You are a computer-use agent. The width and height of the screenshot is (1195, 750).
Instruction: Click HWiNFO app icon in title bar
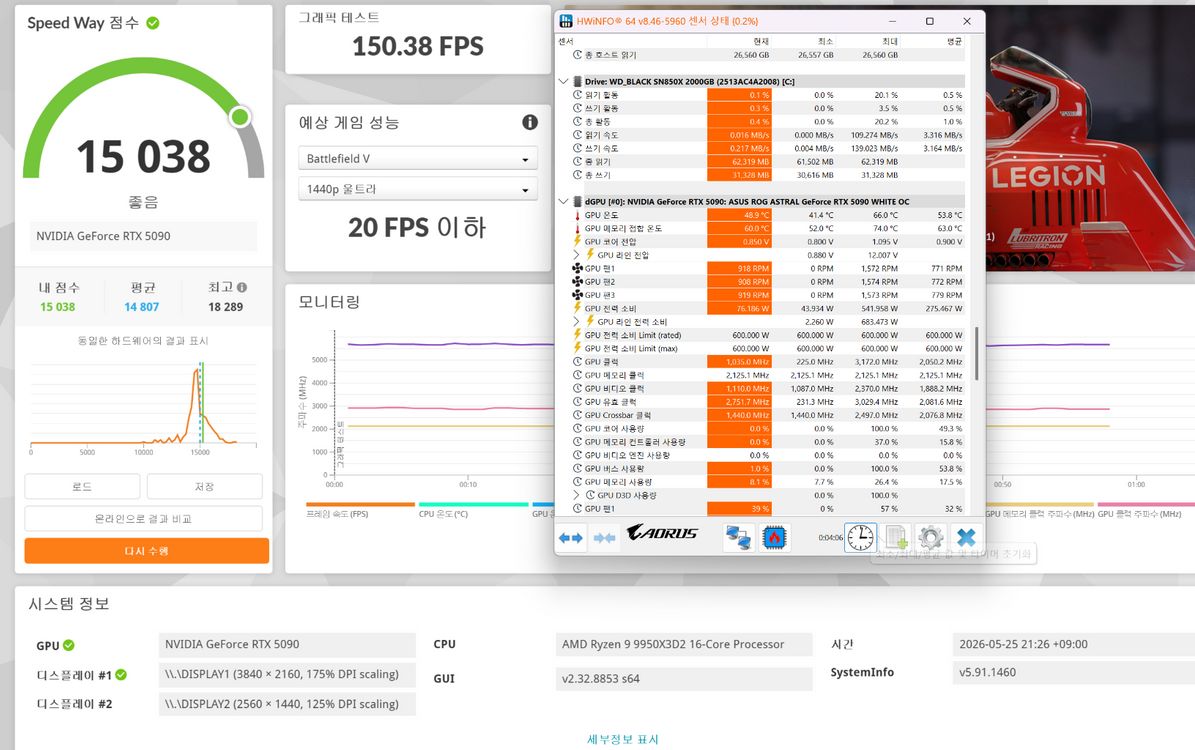coord(565,21)
